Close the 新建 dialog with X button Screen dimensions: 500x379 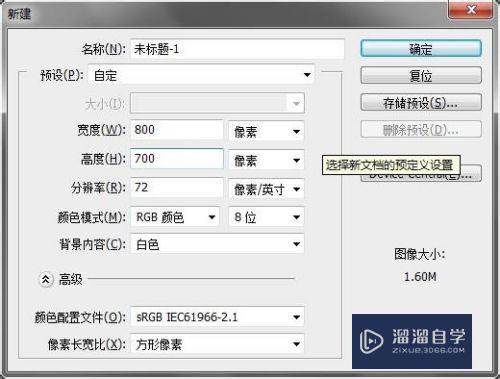click(471, 9)
